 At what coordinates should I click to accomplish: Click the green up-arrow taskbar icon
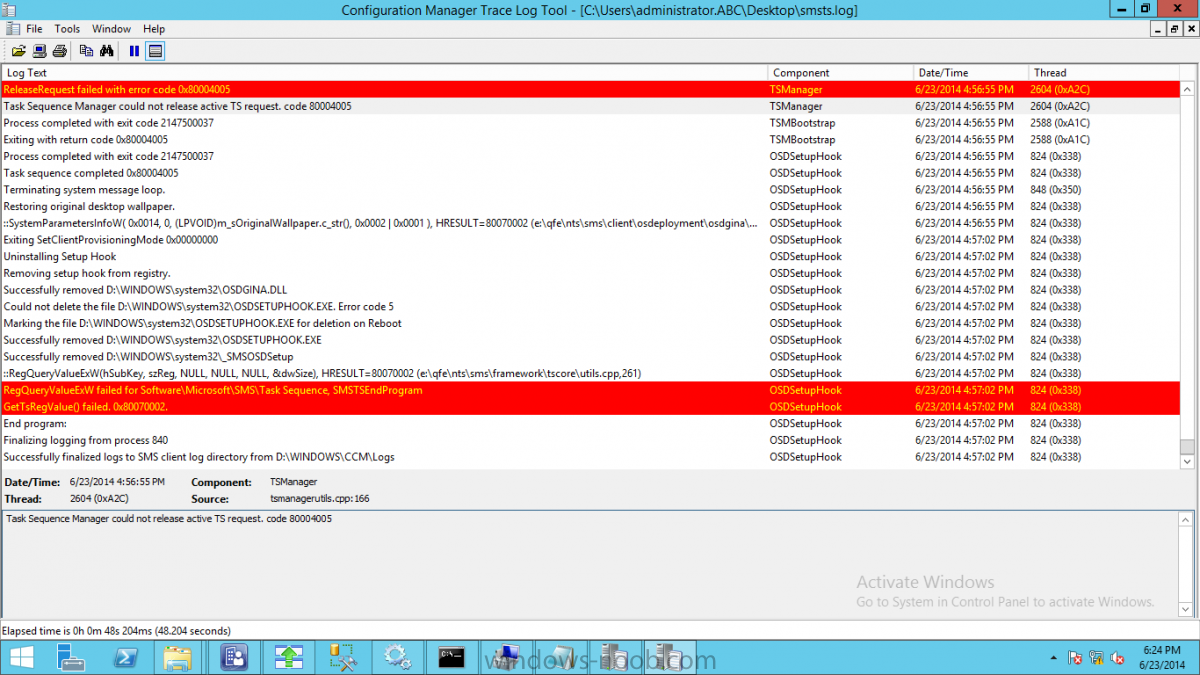pyautogui.click(x=288, y=657)
